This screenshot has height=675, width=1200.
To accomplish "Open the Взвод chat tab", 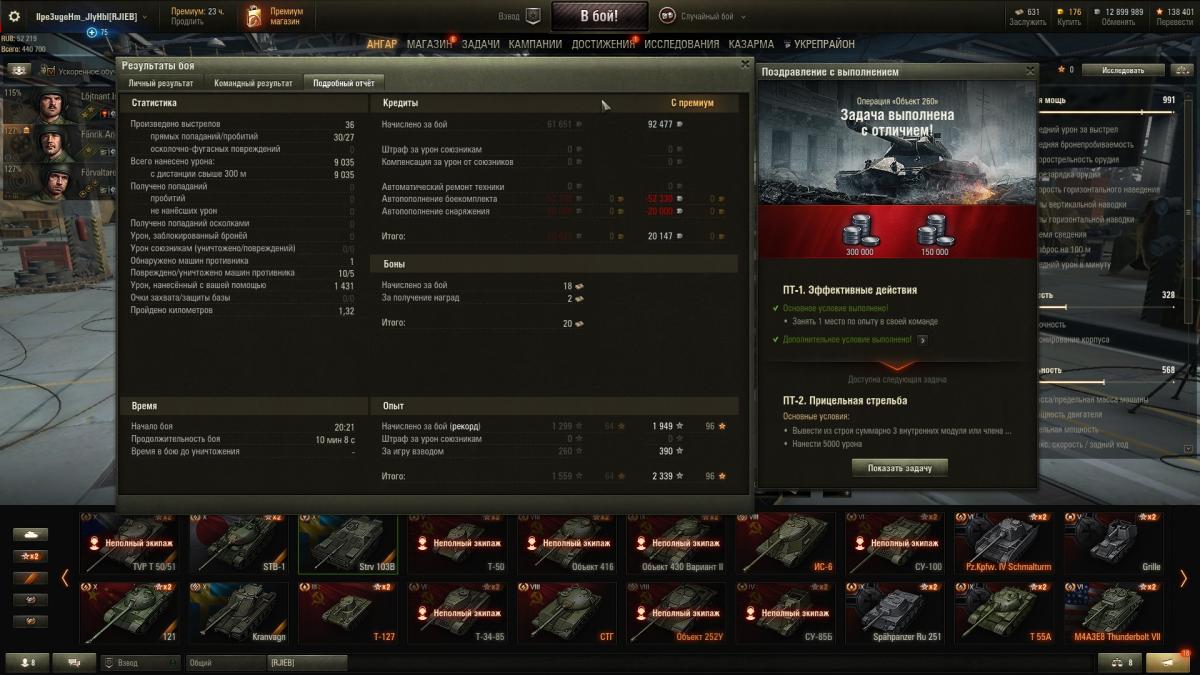I will tap(140, 662).
